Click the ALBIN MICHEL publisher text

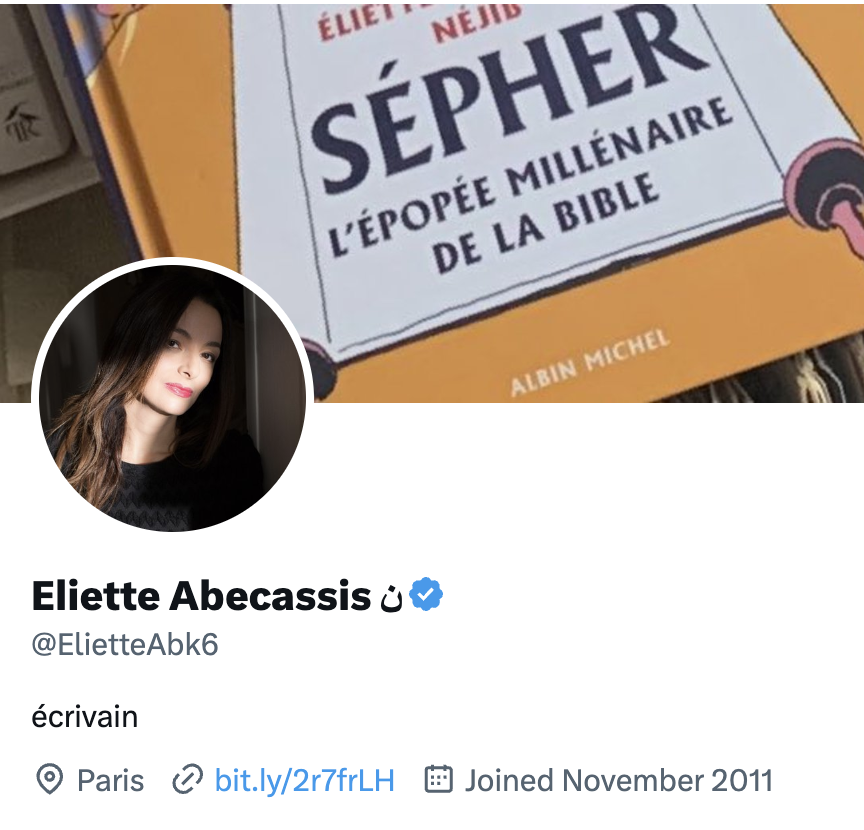pos(590,362)
